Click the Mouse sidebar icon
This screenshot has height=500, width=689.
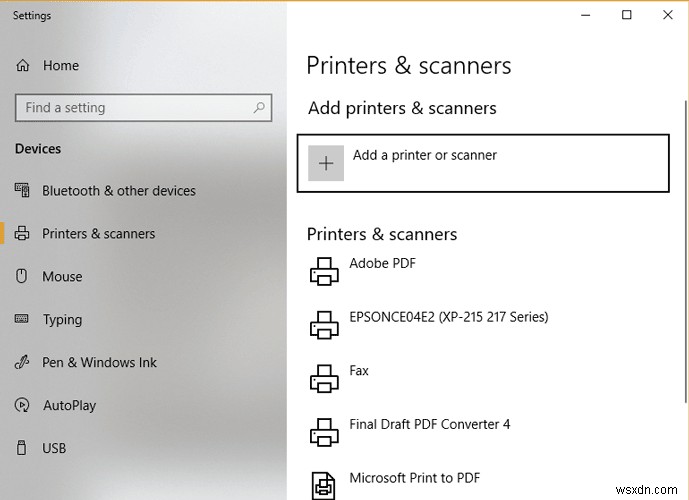[x=22, y=276]
